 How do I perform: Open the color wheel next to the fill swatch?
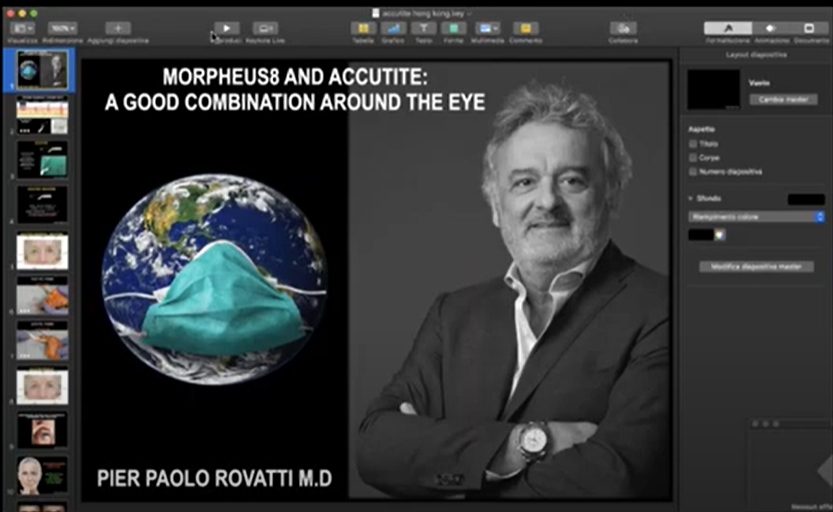(x=720, y=235)
